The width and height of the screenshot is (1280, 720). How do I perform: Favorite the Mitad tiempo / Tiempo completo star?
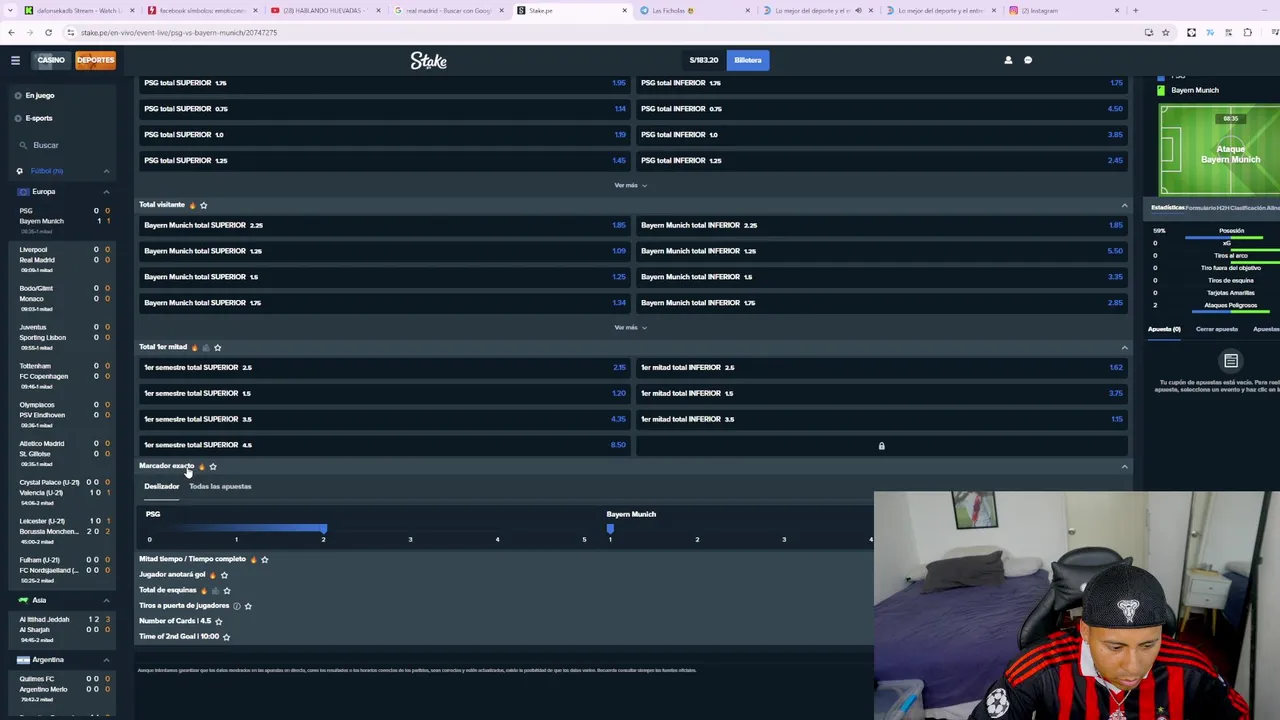264,559
